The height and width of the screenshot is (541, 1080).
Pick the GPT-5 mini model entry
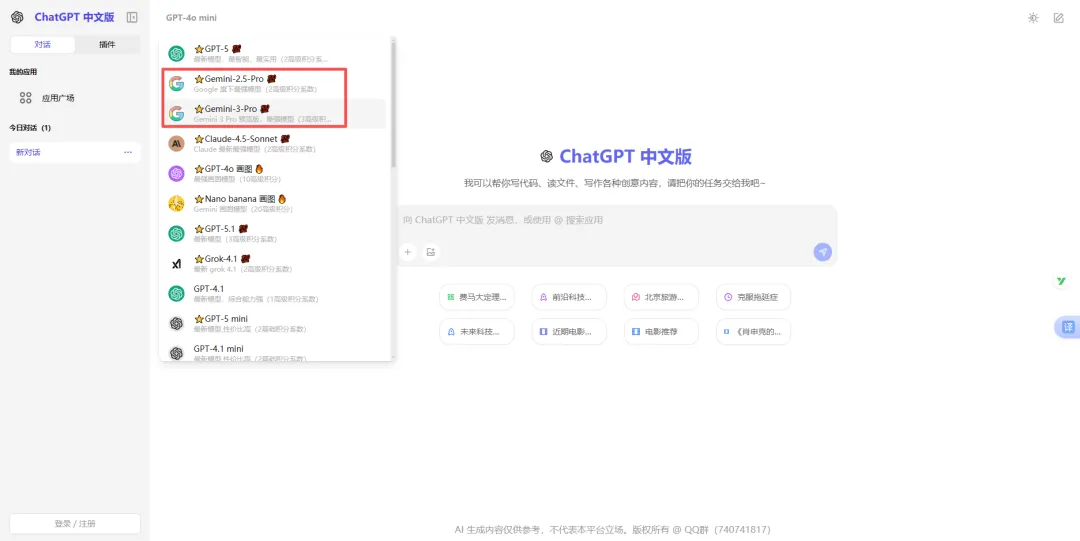coord(276,323)
